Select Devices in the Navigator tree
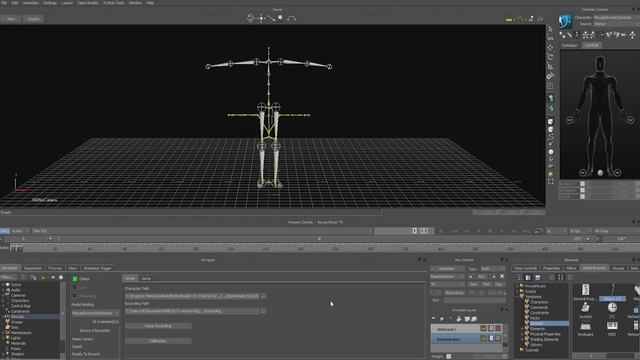640x360 pixels. (x=17, y=316)
